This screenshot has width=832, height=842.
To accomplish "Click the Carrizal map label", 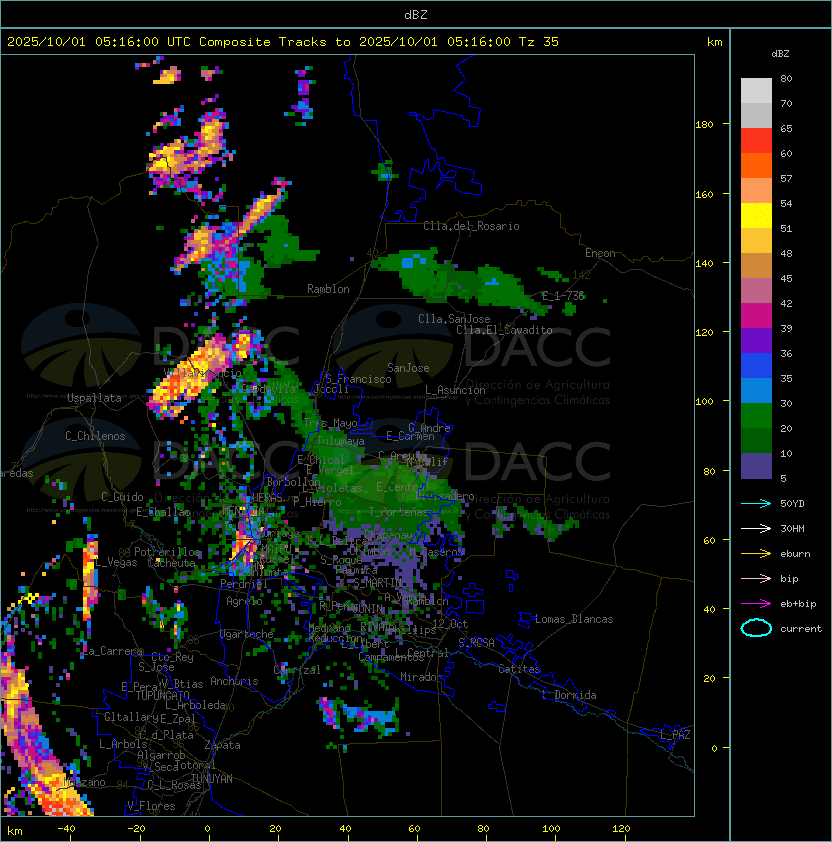I will coord(297,670).
